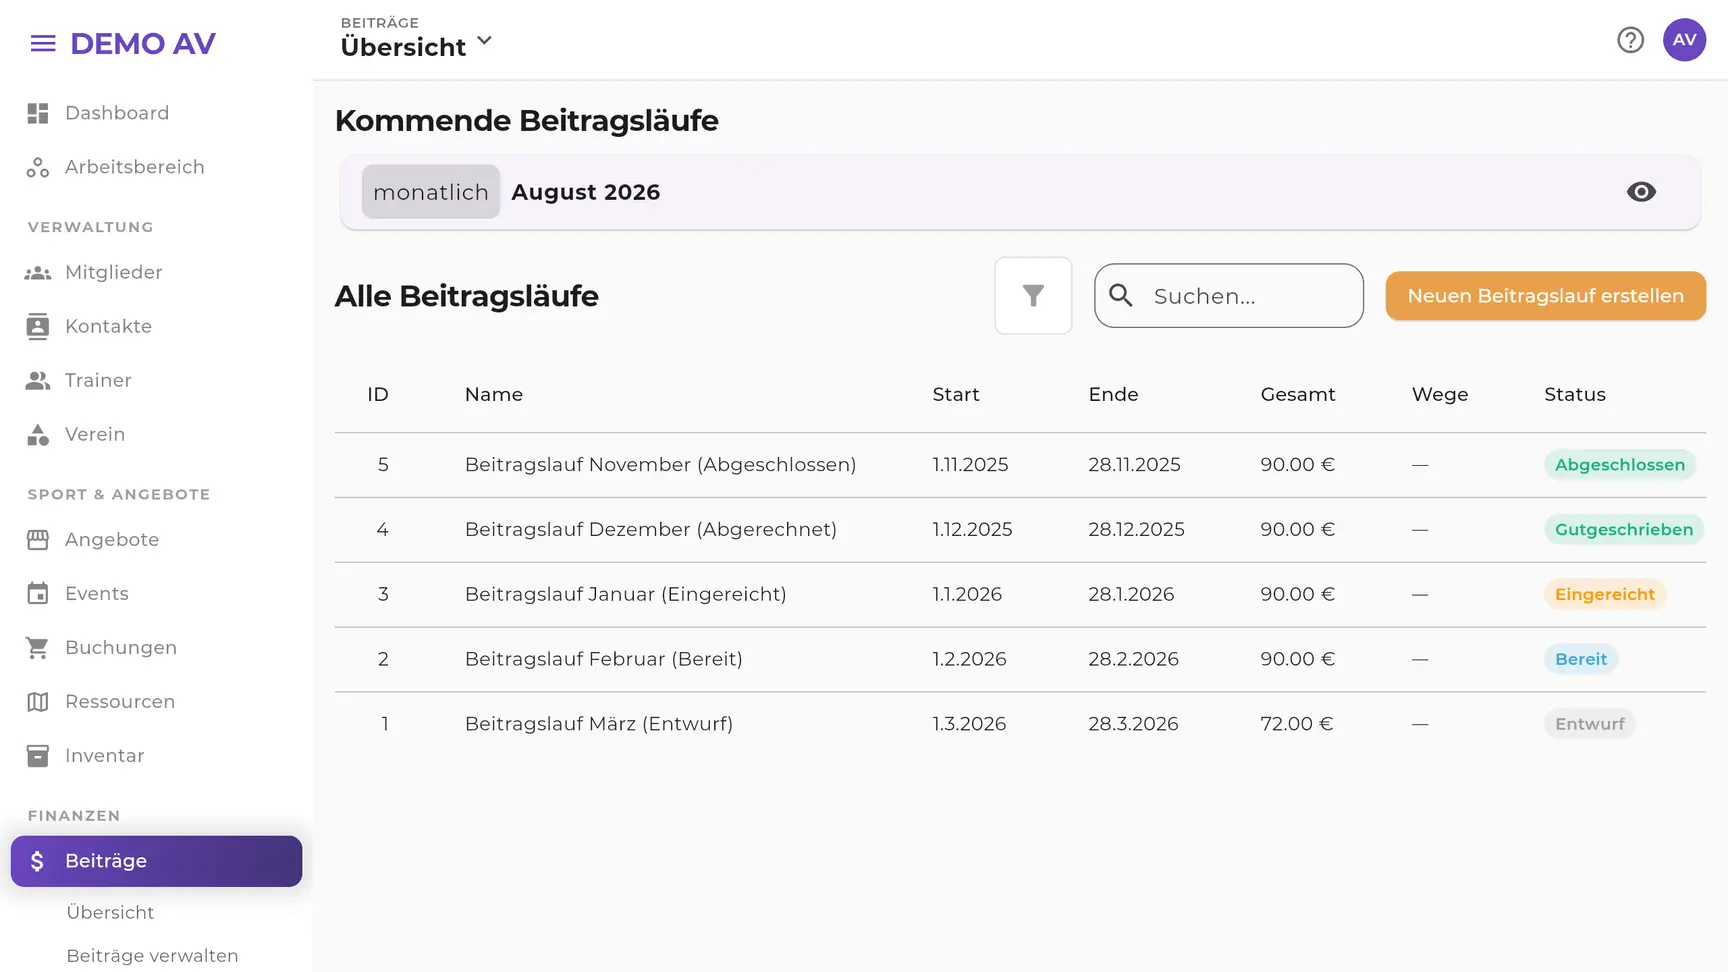Click the Angebote storefront icon
Image resolution: width=1728 pixels, height=972 pixels.
pos(38,539)
